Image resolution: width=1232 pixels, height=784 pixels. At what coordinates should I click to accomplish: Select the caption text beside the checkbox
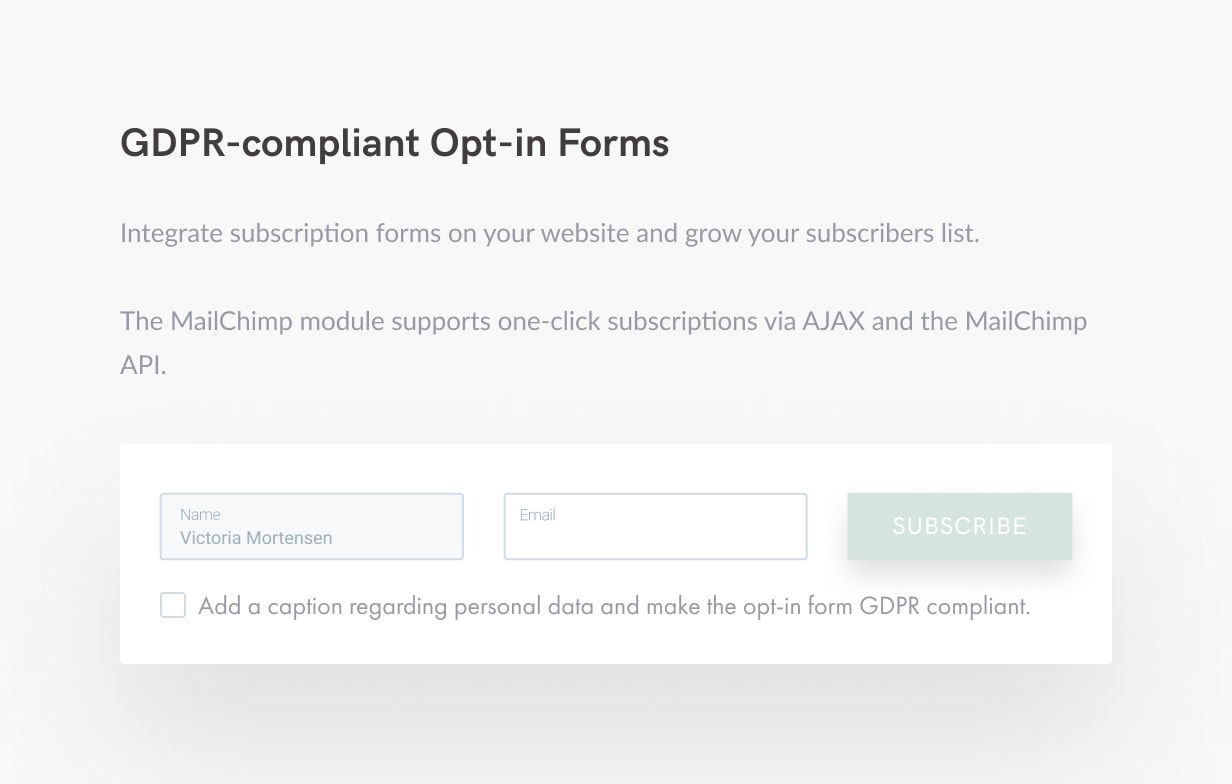coord(616,605)
